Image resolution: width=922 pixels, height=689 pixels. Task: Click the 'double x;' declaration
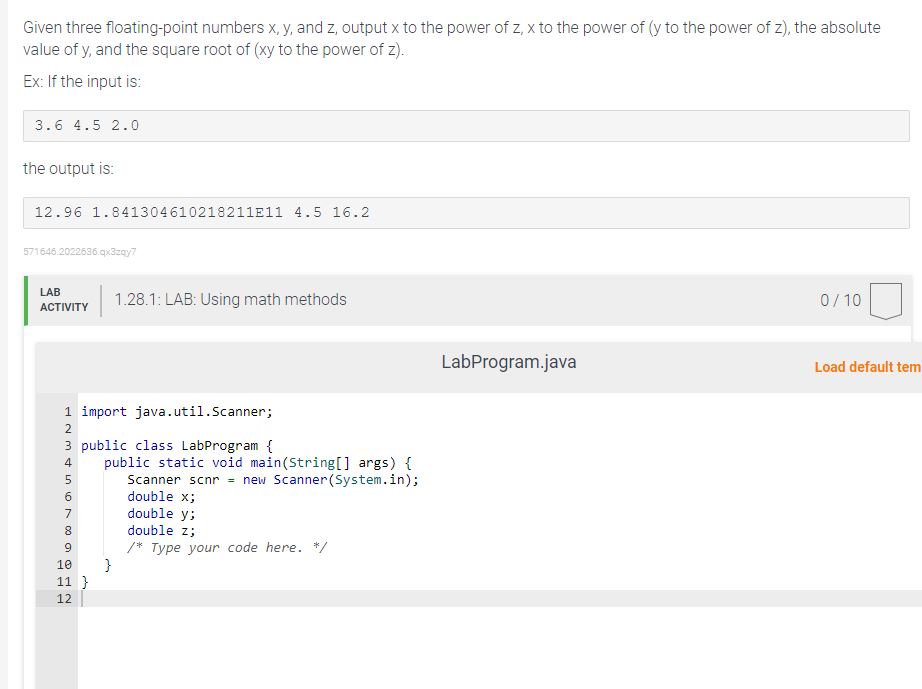click(162, 496)
